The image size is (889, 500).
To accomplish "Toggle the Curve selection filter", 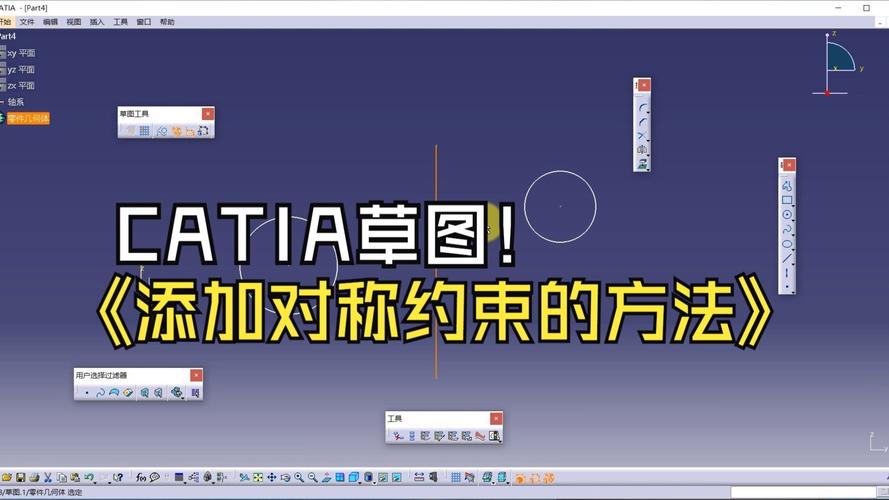I will click(x=100, y=392).
